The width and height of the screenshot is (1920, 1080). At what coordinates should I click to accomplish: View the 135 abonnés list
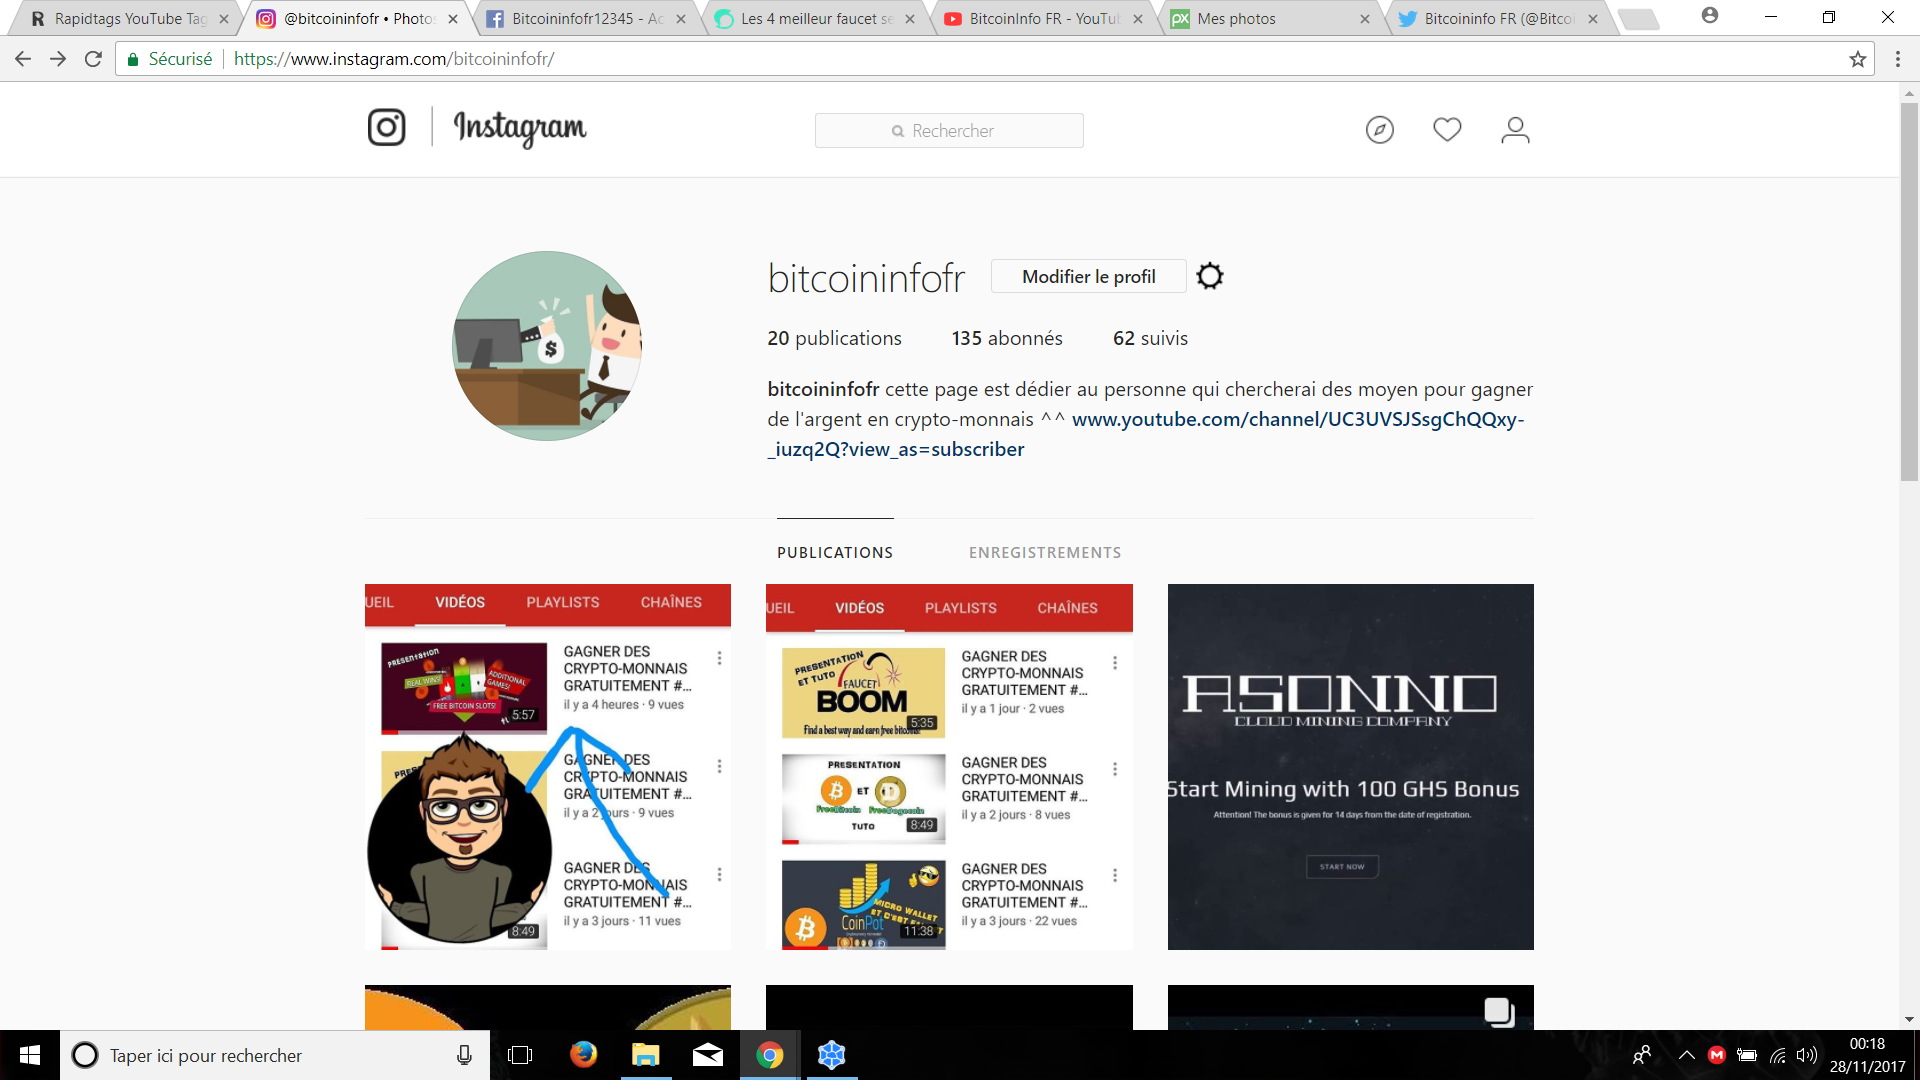point(1007,338)
